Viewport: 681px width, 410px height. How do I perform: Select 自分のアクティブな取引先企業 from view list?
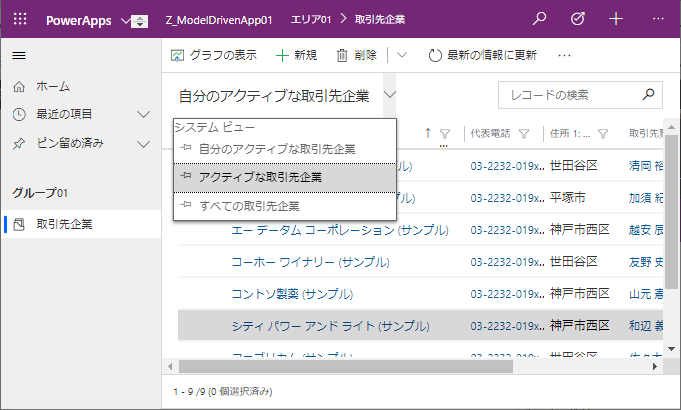(x=285, y=149)
